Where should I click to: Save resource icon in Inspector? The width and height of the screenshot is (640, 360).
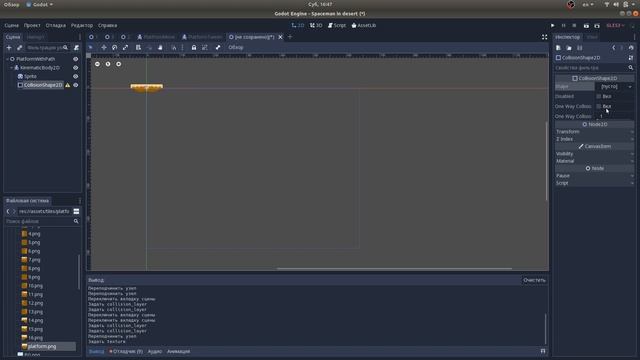(580, 48)
